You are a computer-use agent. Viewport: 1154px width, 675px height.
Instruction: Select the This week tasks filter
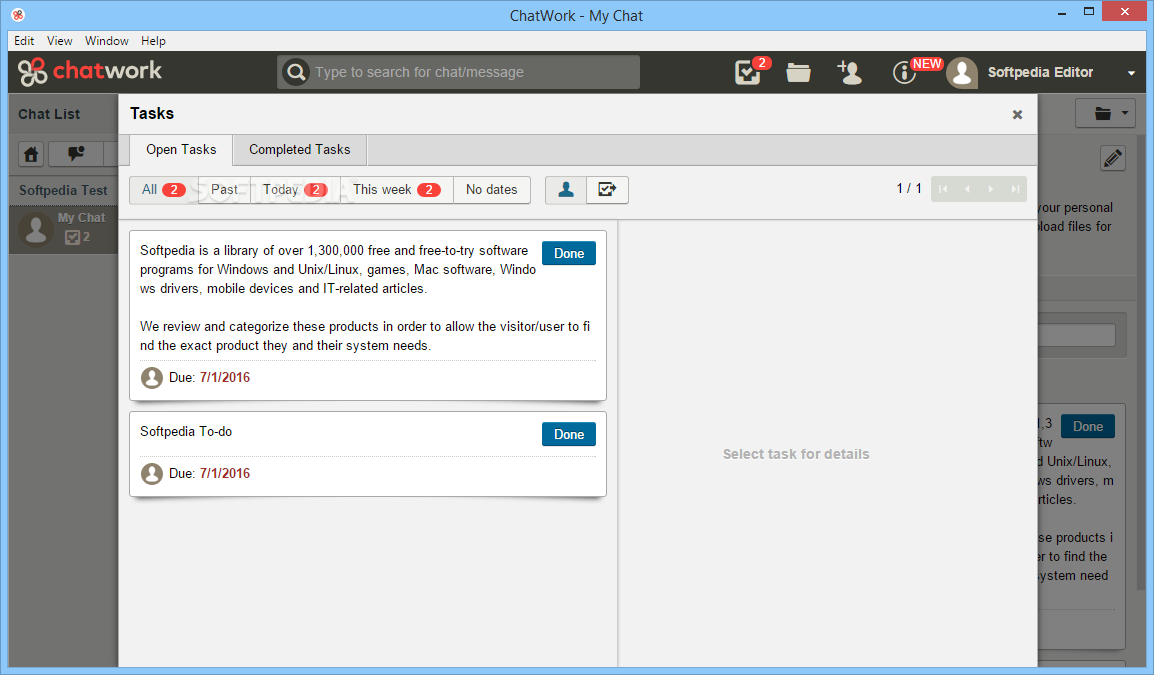(x=397, y=190)
